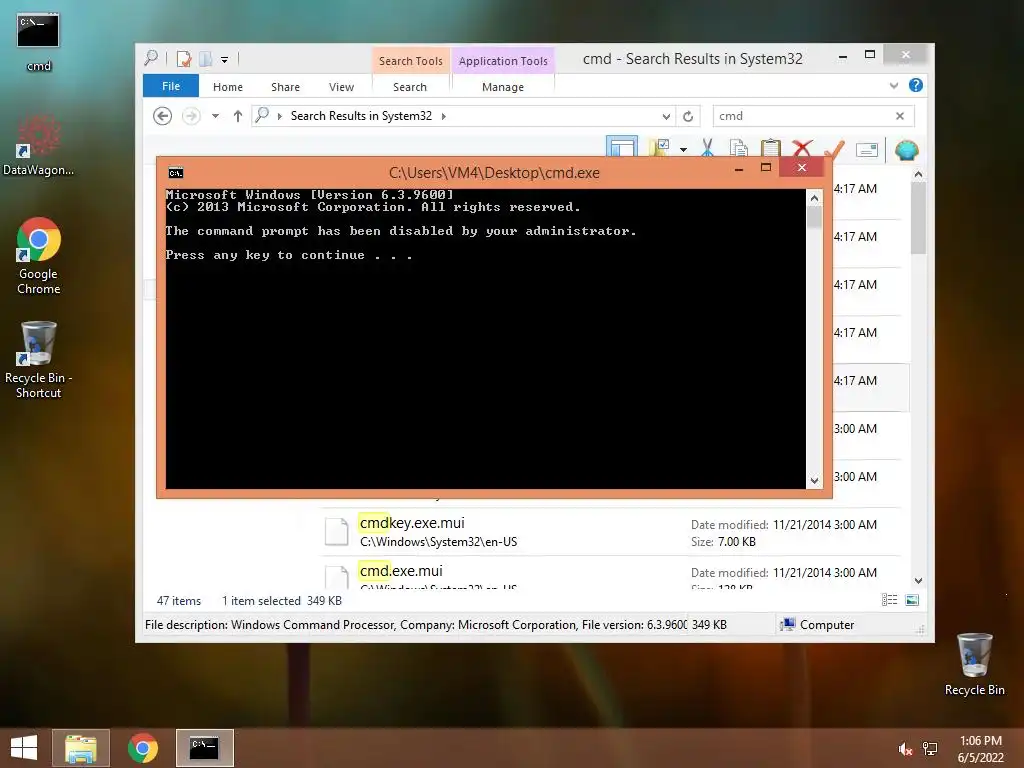Switch Explorer to large icons view
Screen dimensions: 1024x768
[912, 600]
